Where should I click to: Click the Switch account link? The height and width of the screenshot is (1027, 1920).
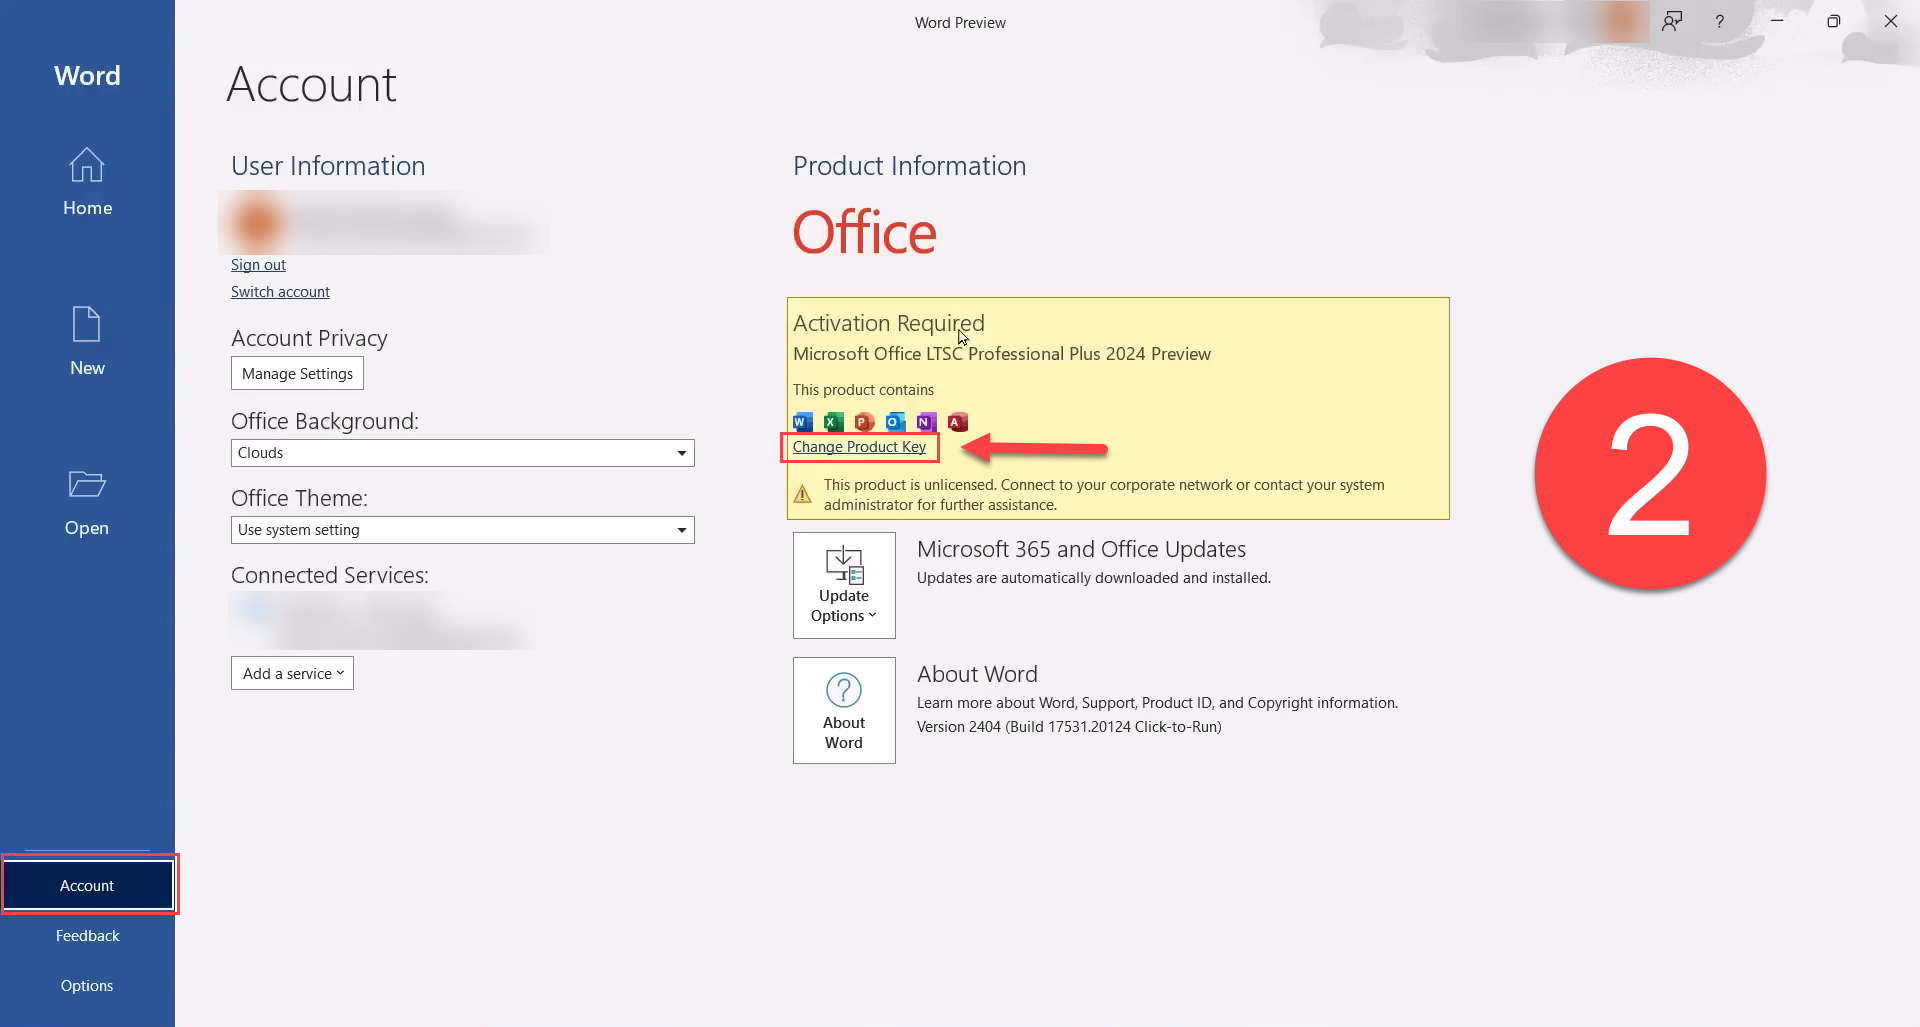(280, 291)
